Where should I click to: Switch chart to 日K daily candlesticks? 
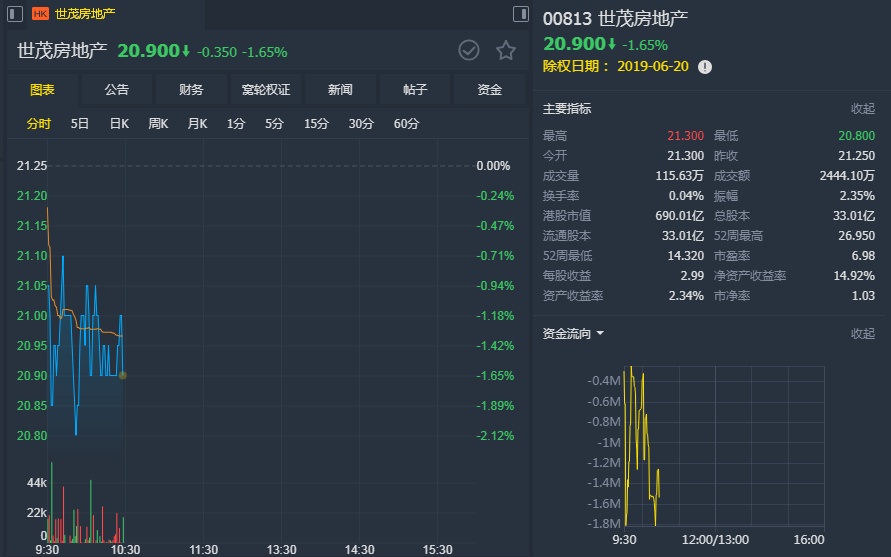pyautogui.click(x=119, y=124)
